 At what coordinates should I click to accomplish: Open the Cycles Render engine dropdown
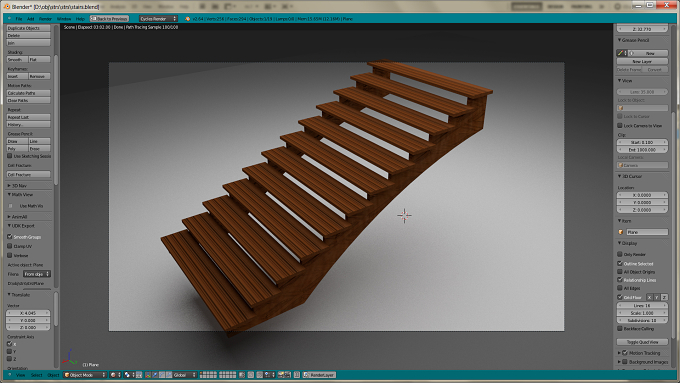(x=158, y=19)
